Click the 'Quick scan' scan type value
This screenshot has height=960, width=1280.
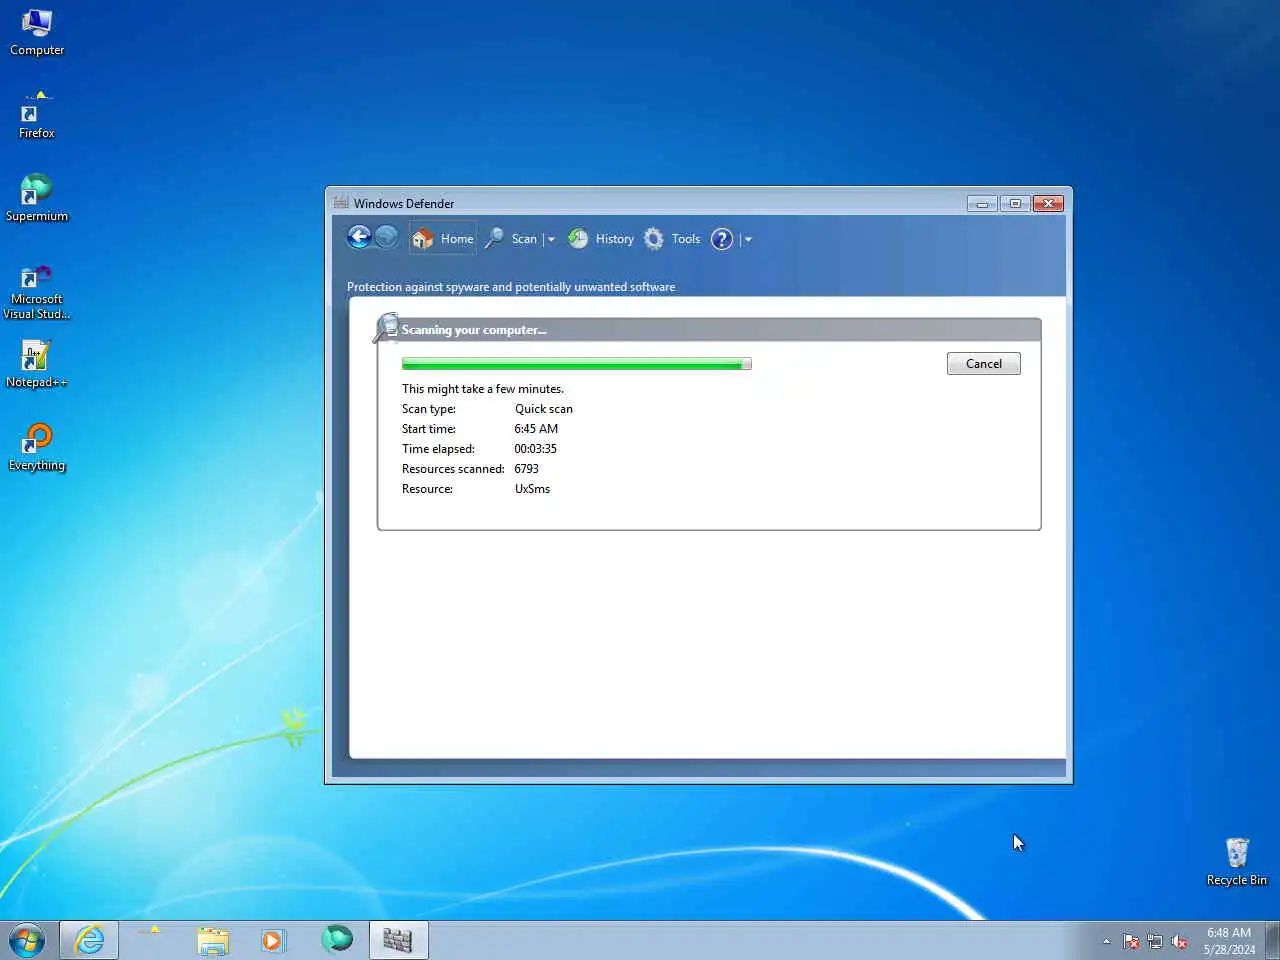544,409
